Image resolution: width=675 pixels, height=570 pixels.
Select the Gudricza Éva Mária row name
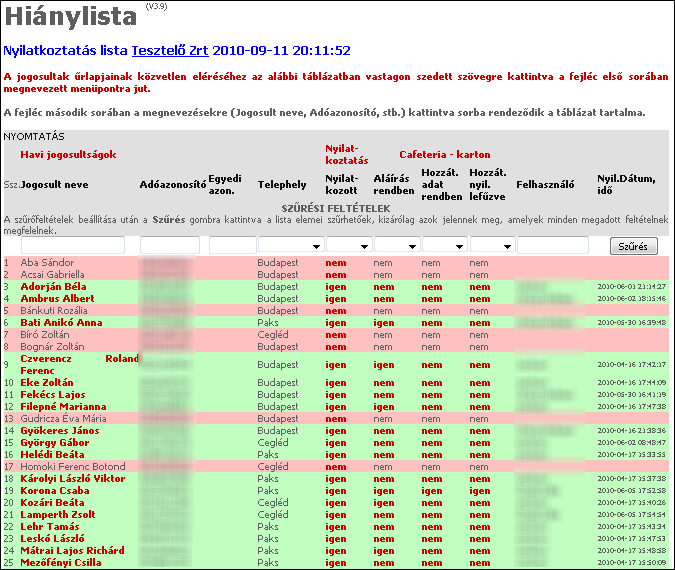pyautogui.click(x=63, y=419)
